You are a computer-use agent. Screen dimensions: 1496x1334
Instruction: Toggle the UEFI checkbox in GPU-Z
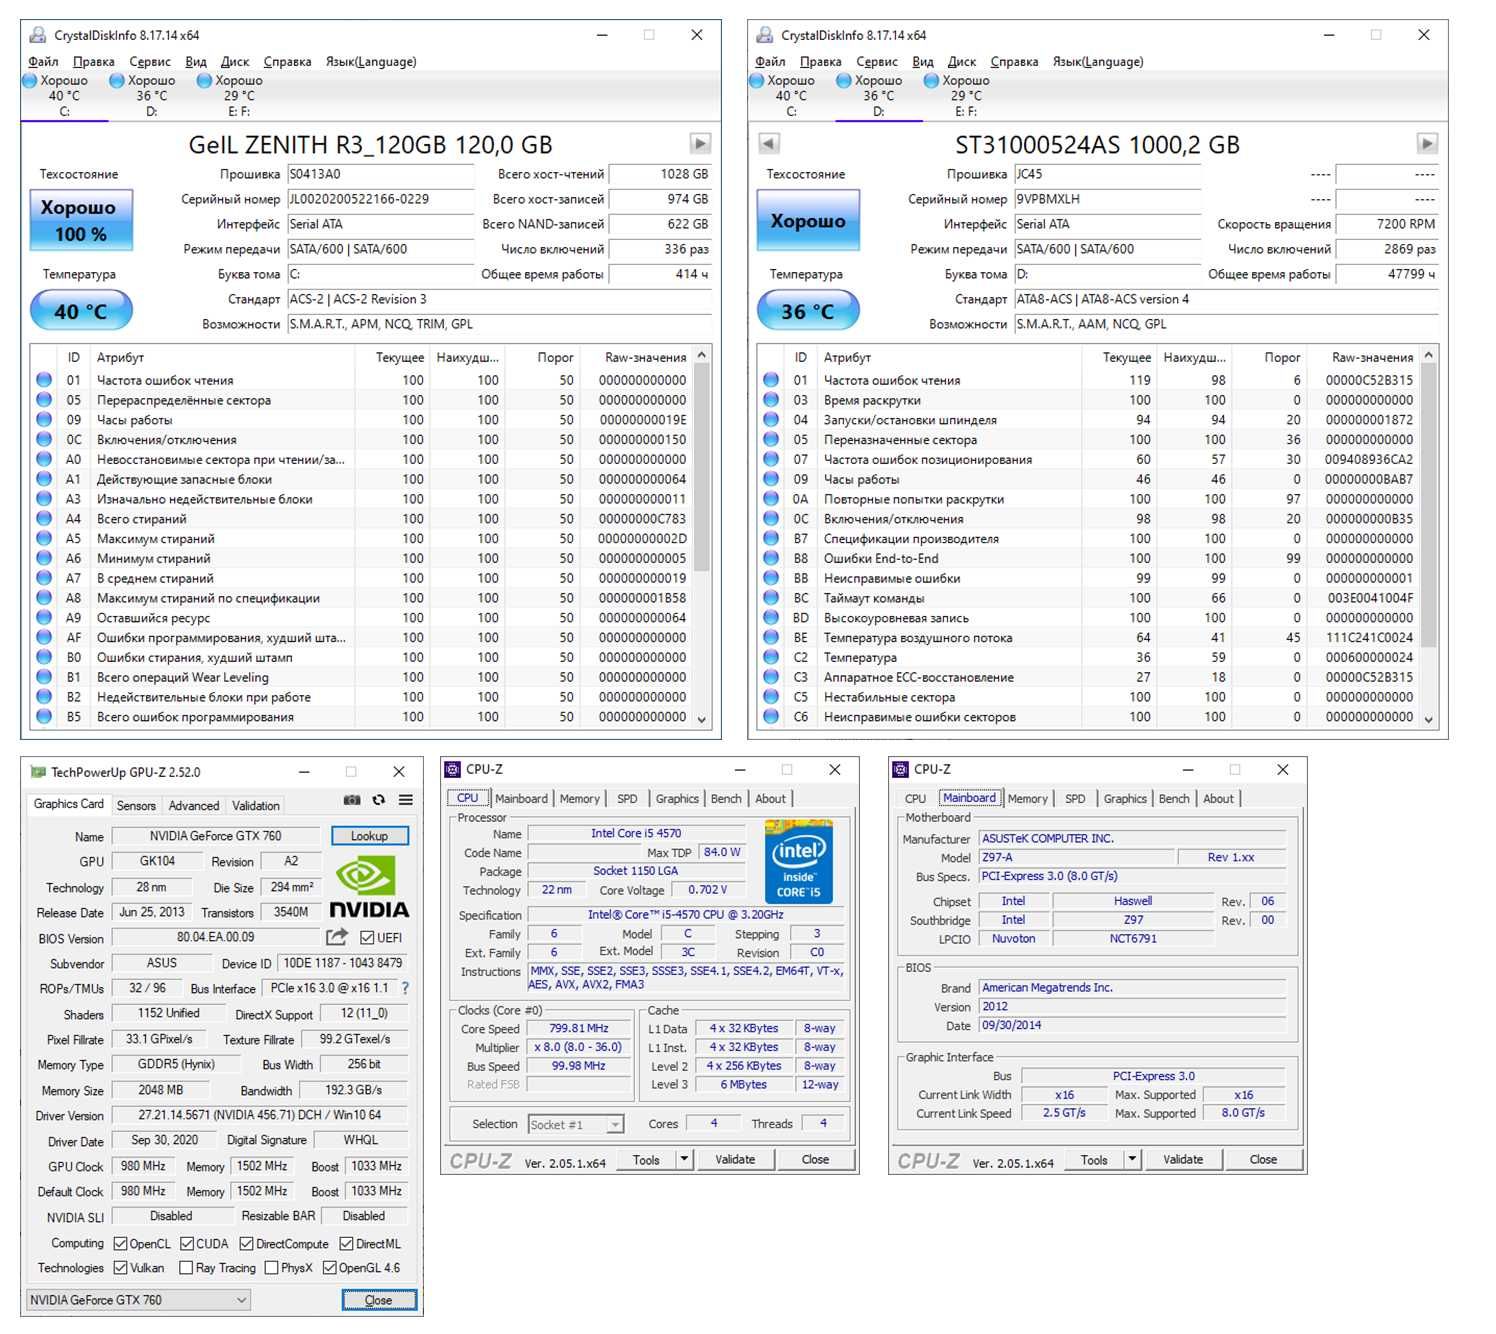click(x=367, y=938)
